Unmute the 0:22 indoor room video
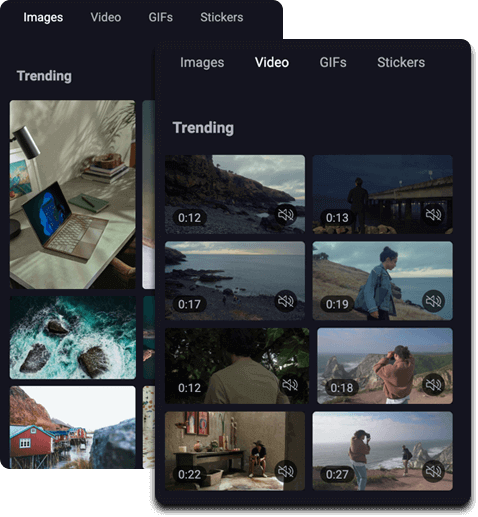478x517 pixels. 286,471
